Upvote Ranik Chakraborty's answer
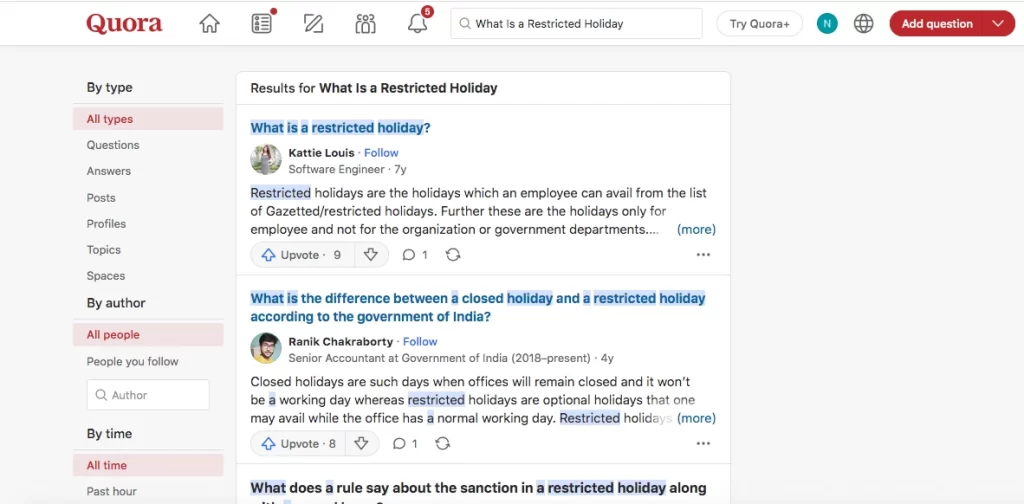The width and height of the screenshot is (1024, 504). click(298, 443)
